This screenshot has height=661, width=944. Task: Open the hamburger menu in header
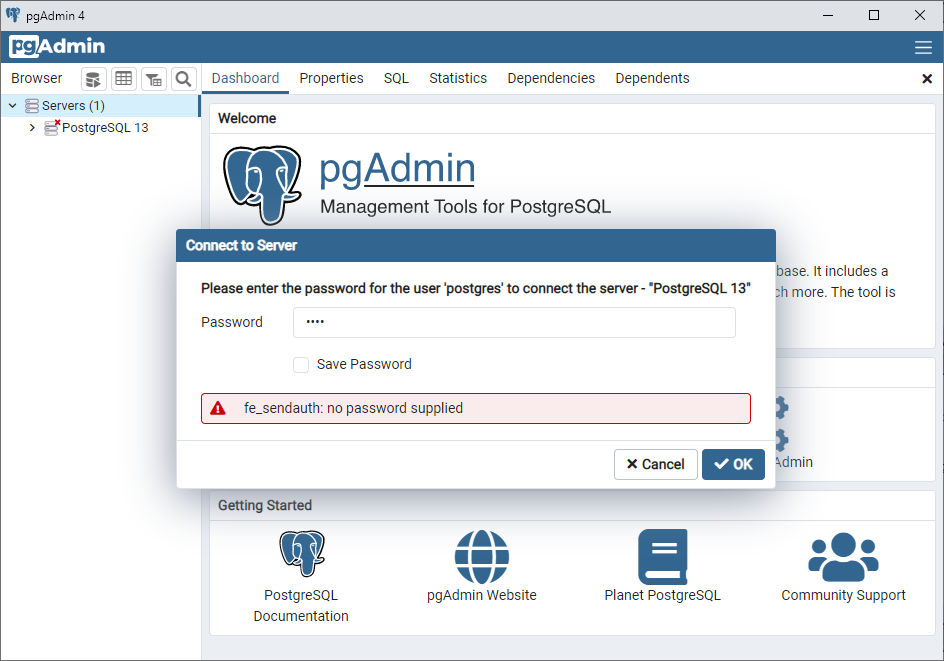pyautogui.click(x=923, y=48)
